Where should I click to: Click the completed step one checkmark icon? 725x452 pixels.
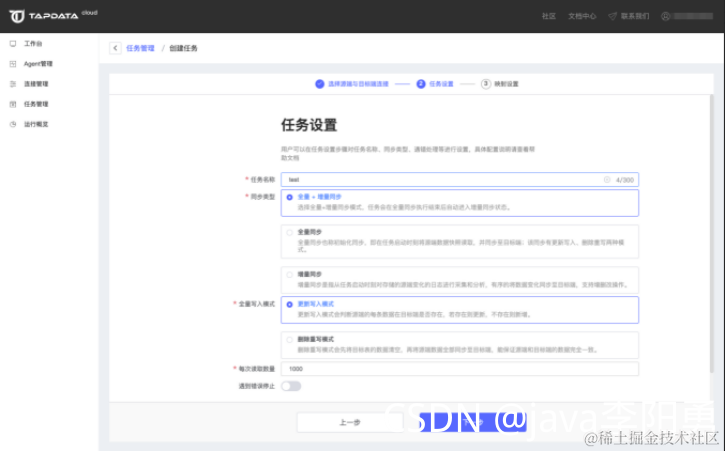point(319,84)
